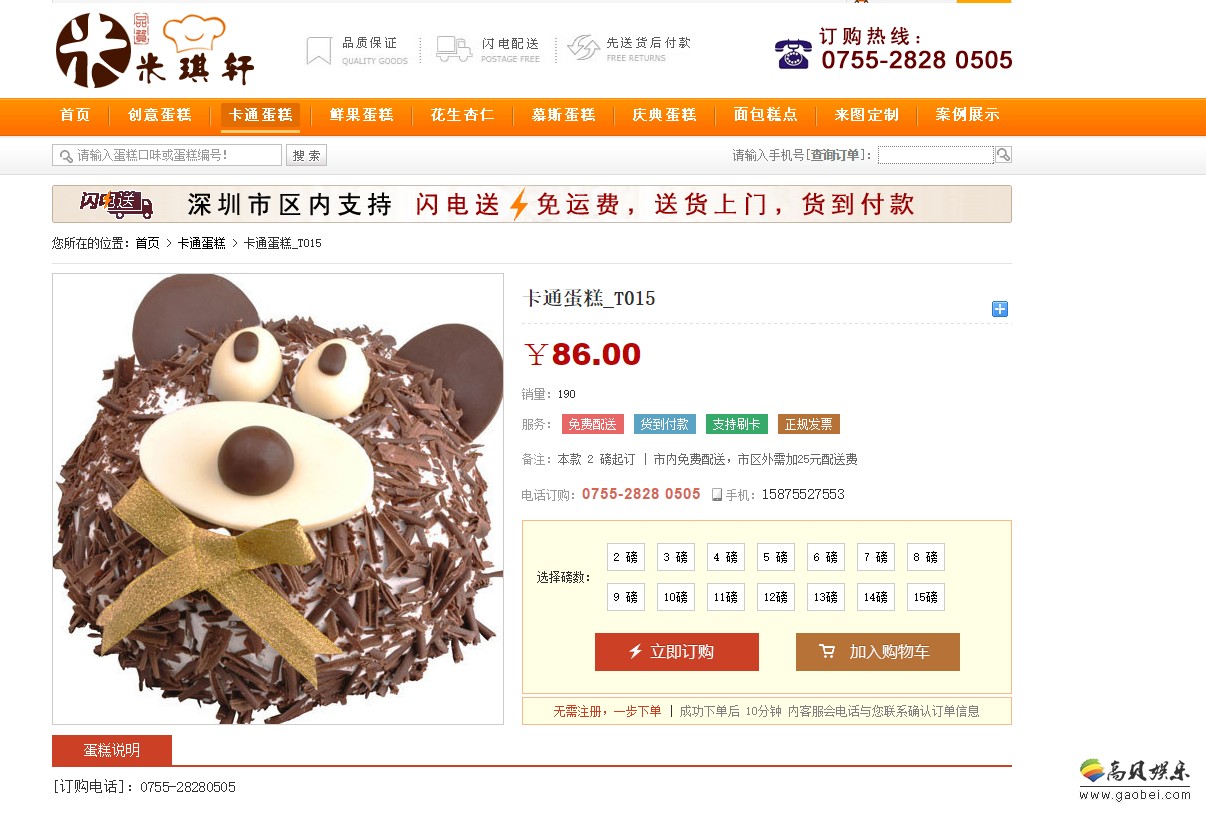Click the telephone icon beside hotline number
The width and height of the screenshot is (1206, 818).
point(793,53)
